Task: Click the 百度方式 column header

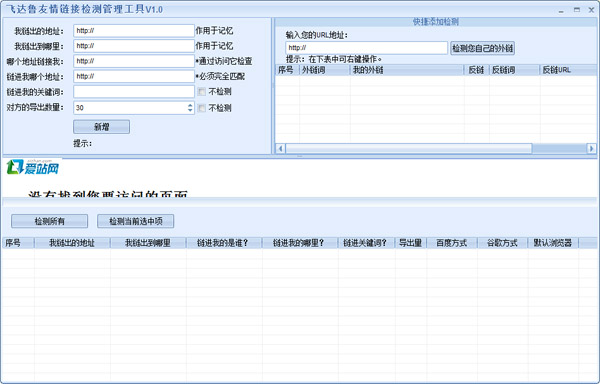Action: (x=452, y=243)
